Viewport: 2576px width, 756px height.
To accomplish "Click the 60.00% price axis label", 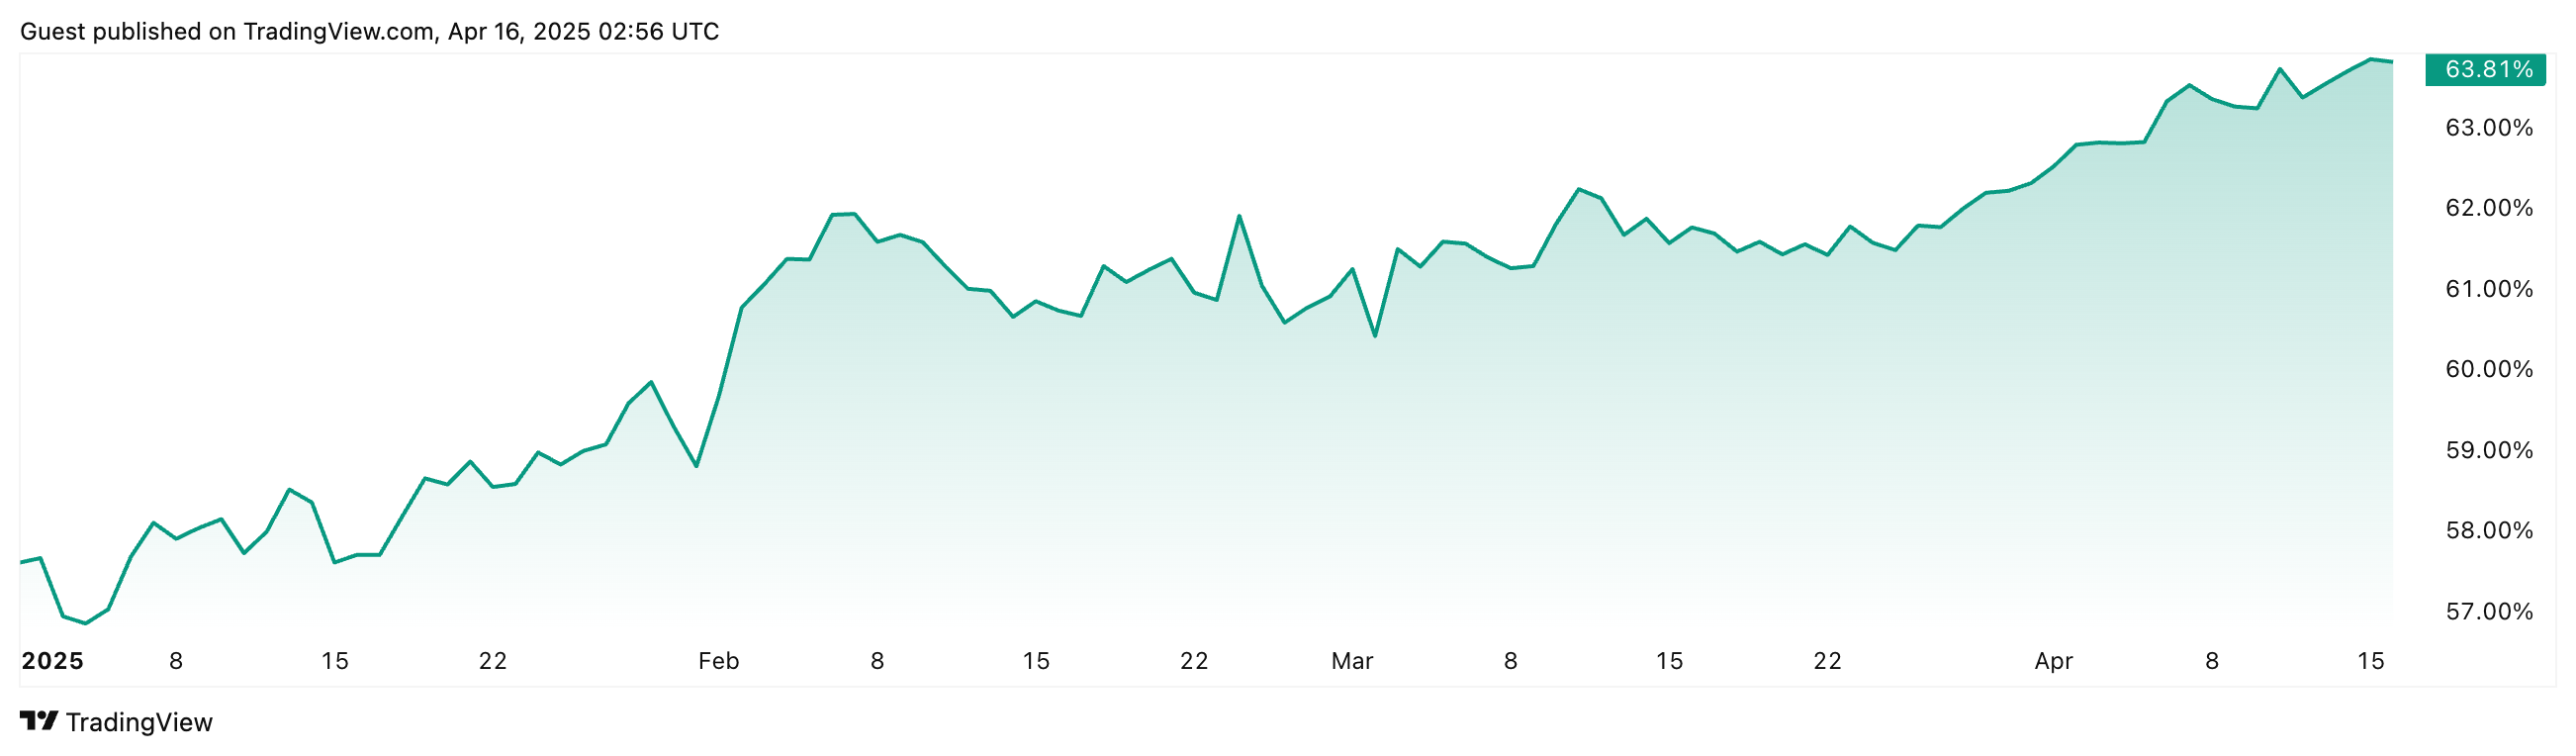I will click(2489, 369).
